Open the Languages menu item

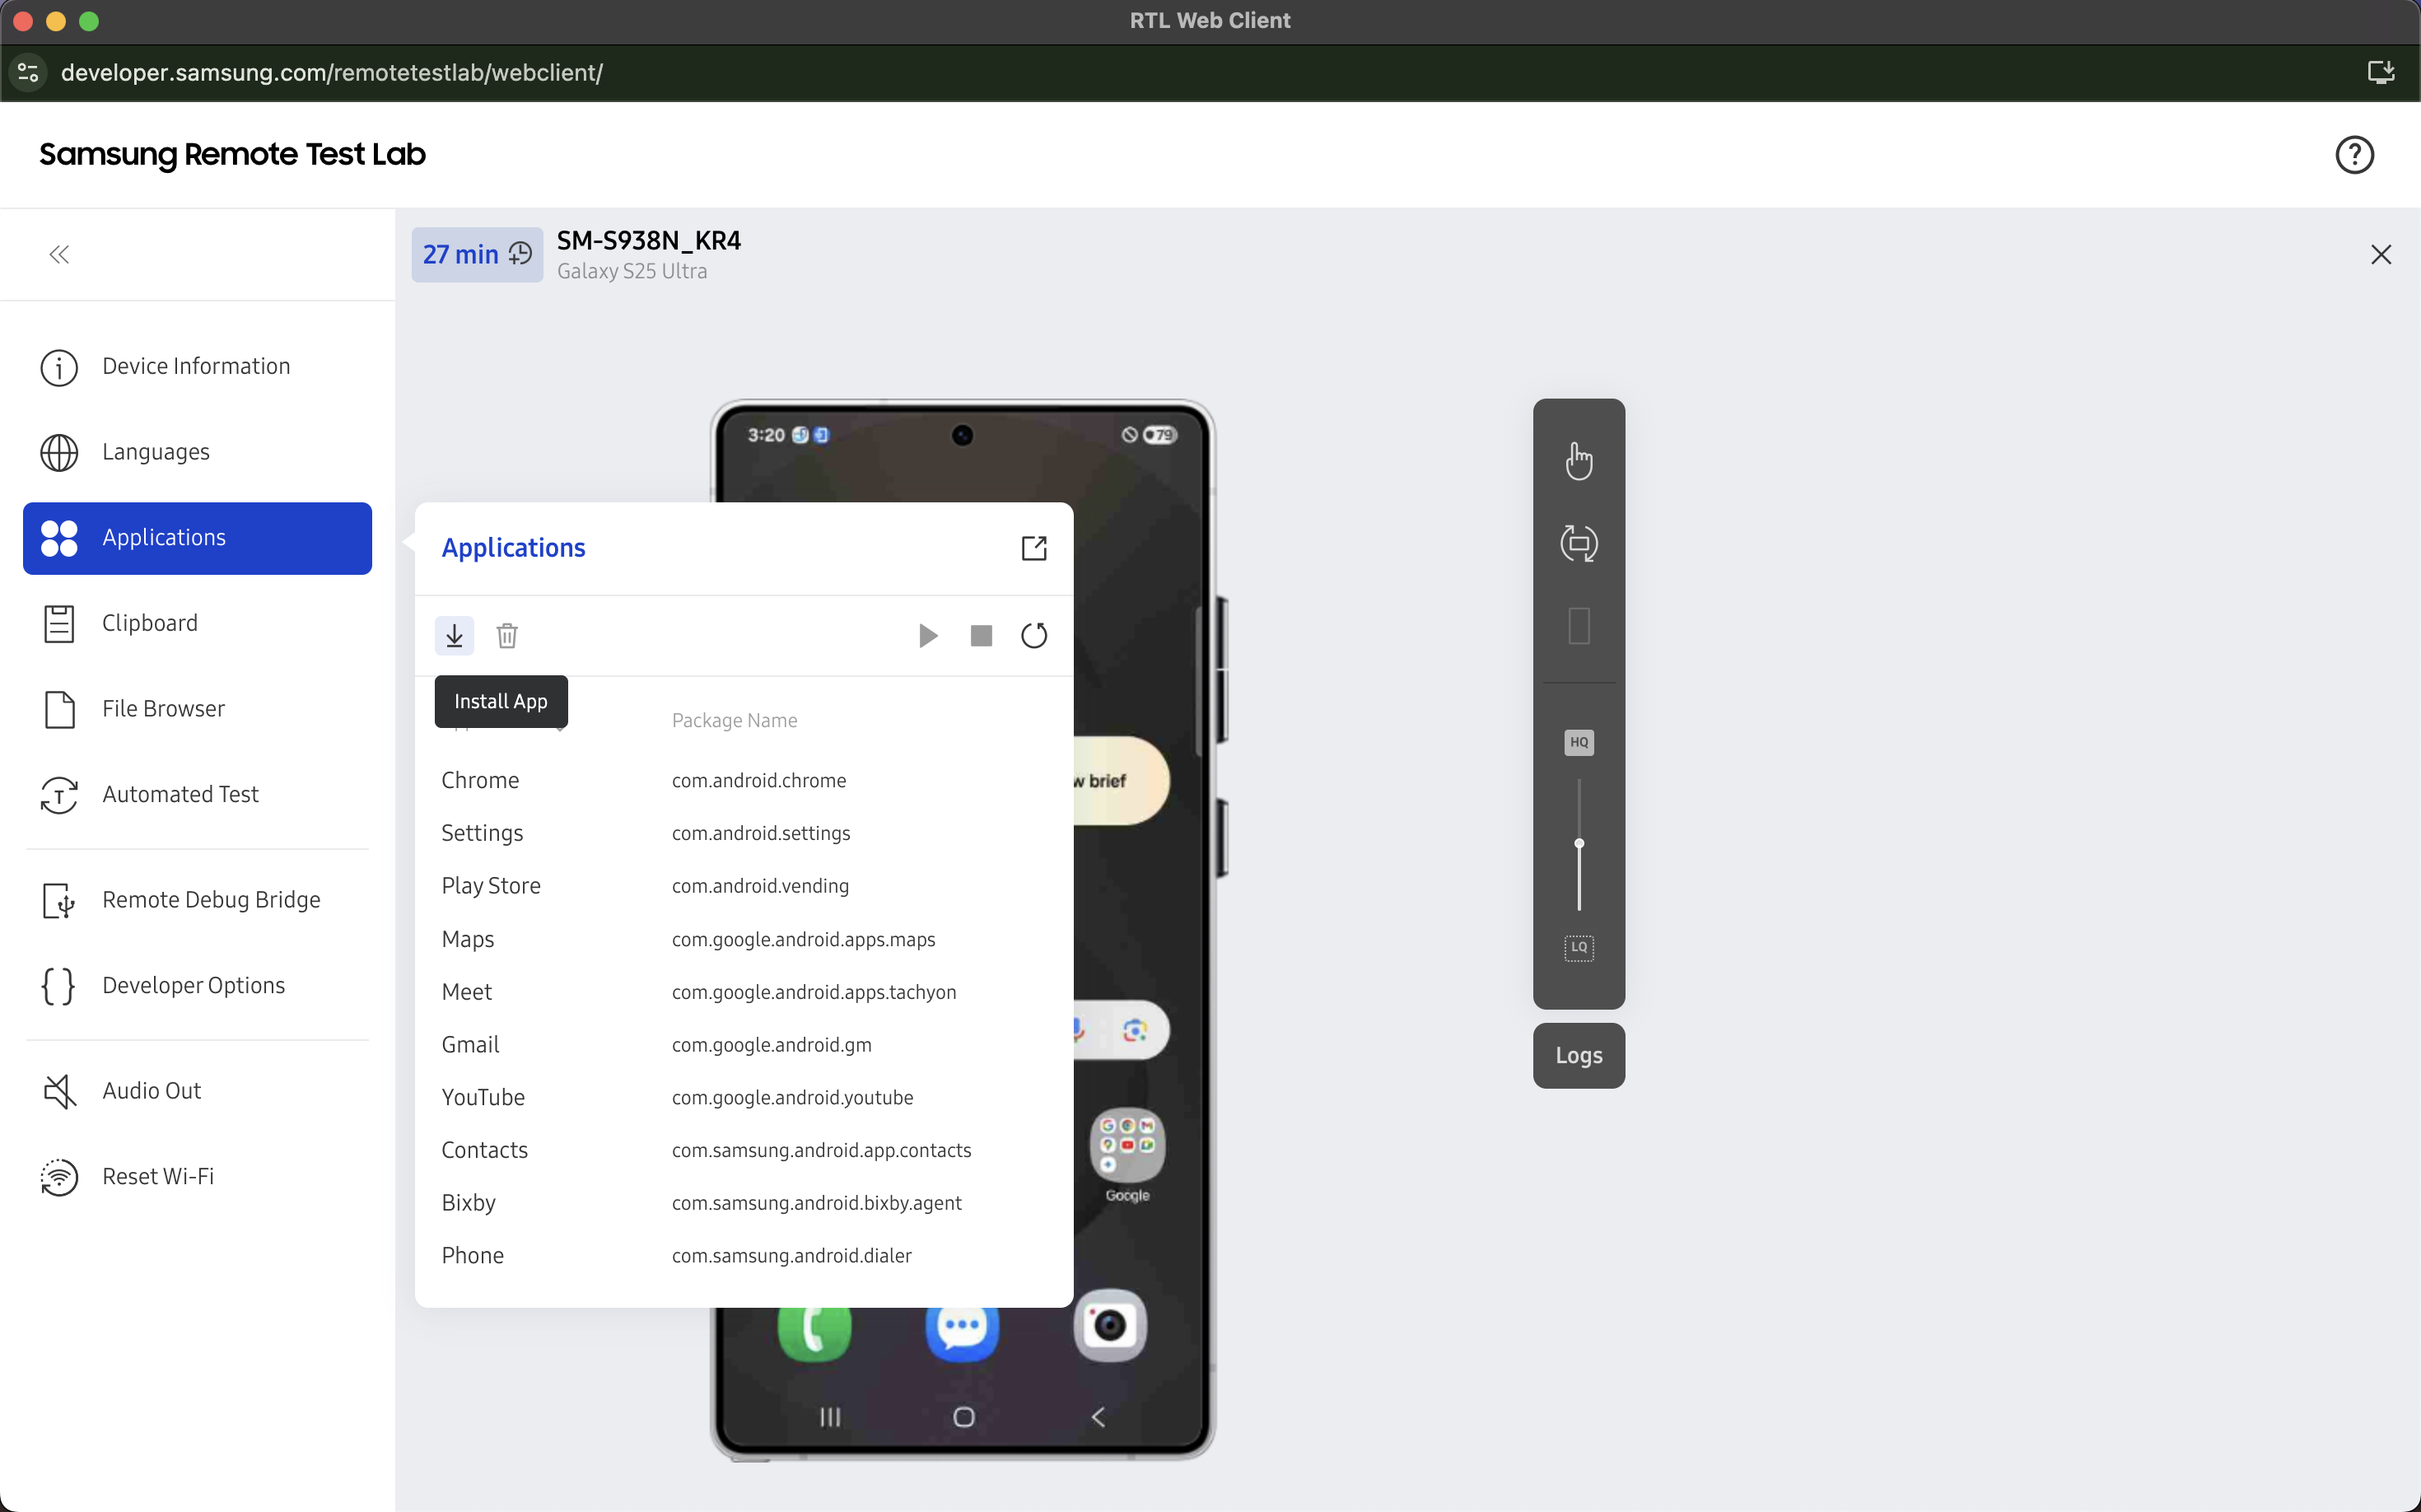point(197,452)
